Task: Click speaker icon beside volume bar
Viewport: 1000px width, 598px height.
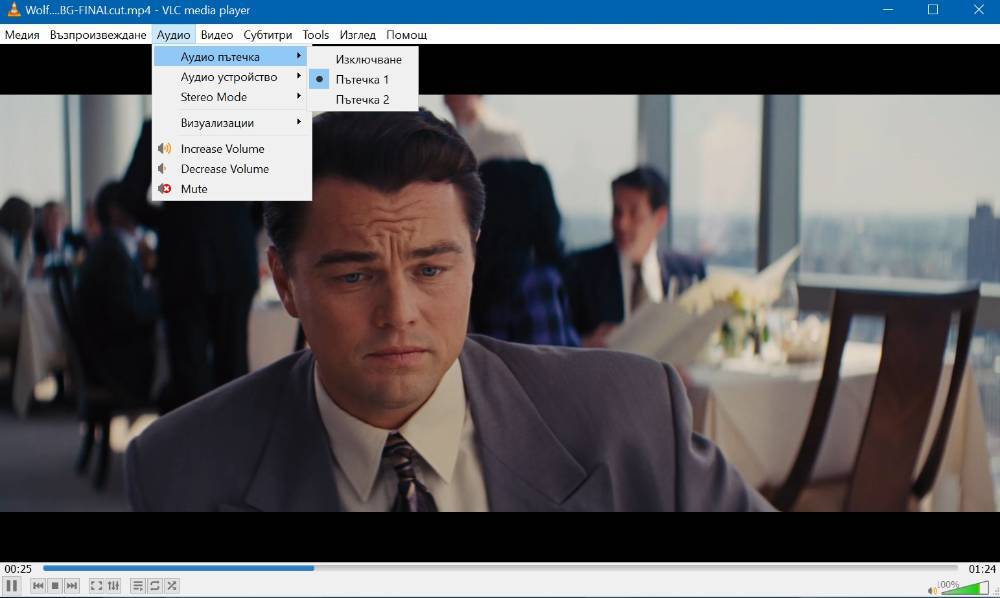Action: (x=932, y=590)
